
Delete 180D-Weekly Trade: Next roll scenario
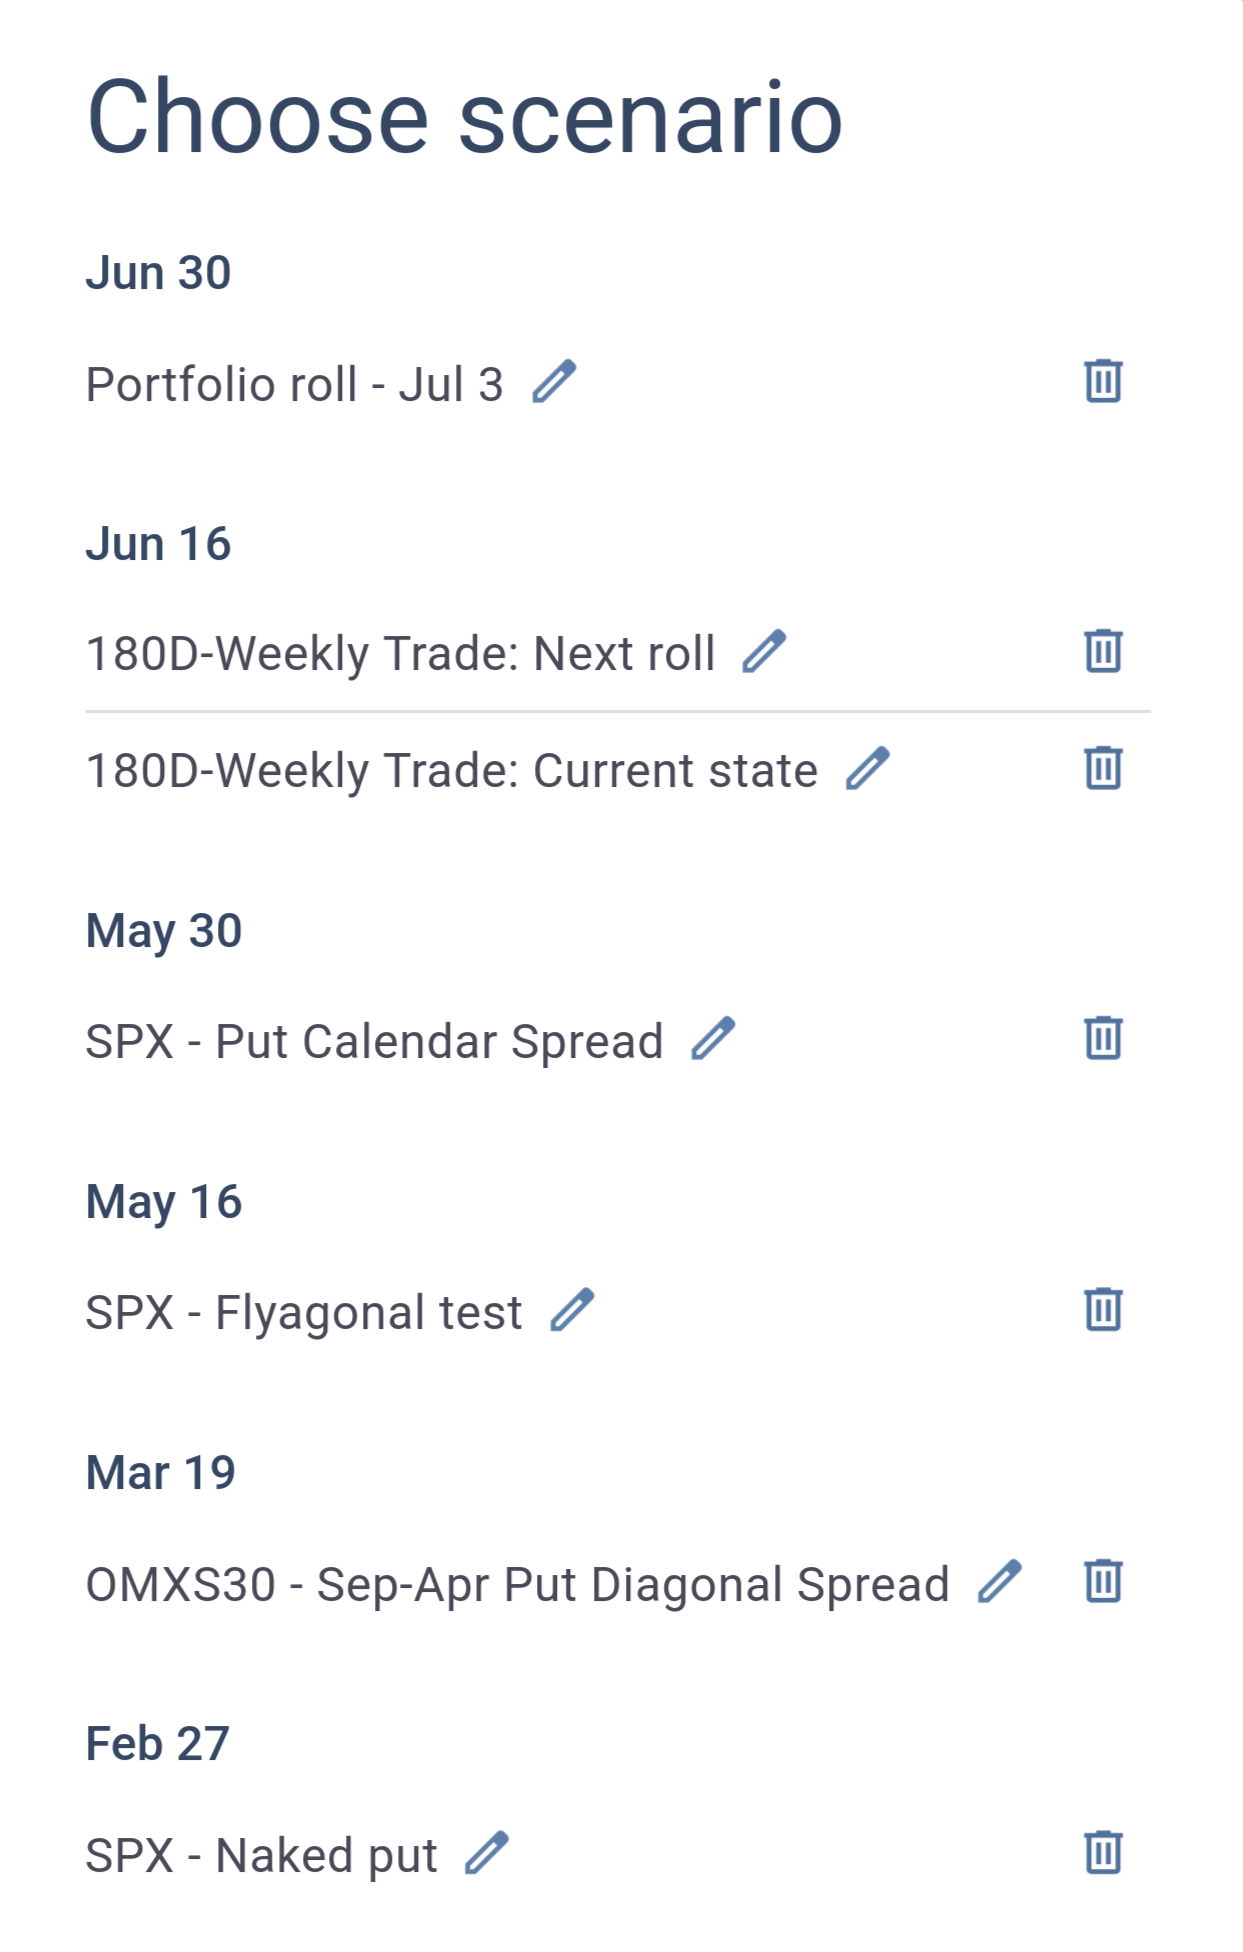point(1103,652)
